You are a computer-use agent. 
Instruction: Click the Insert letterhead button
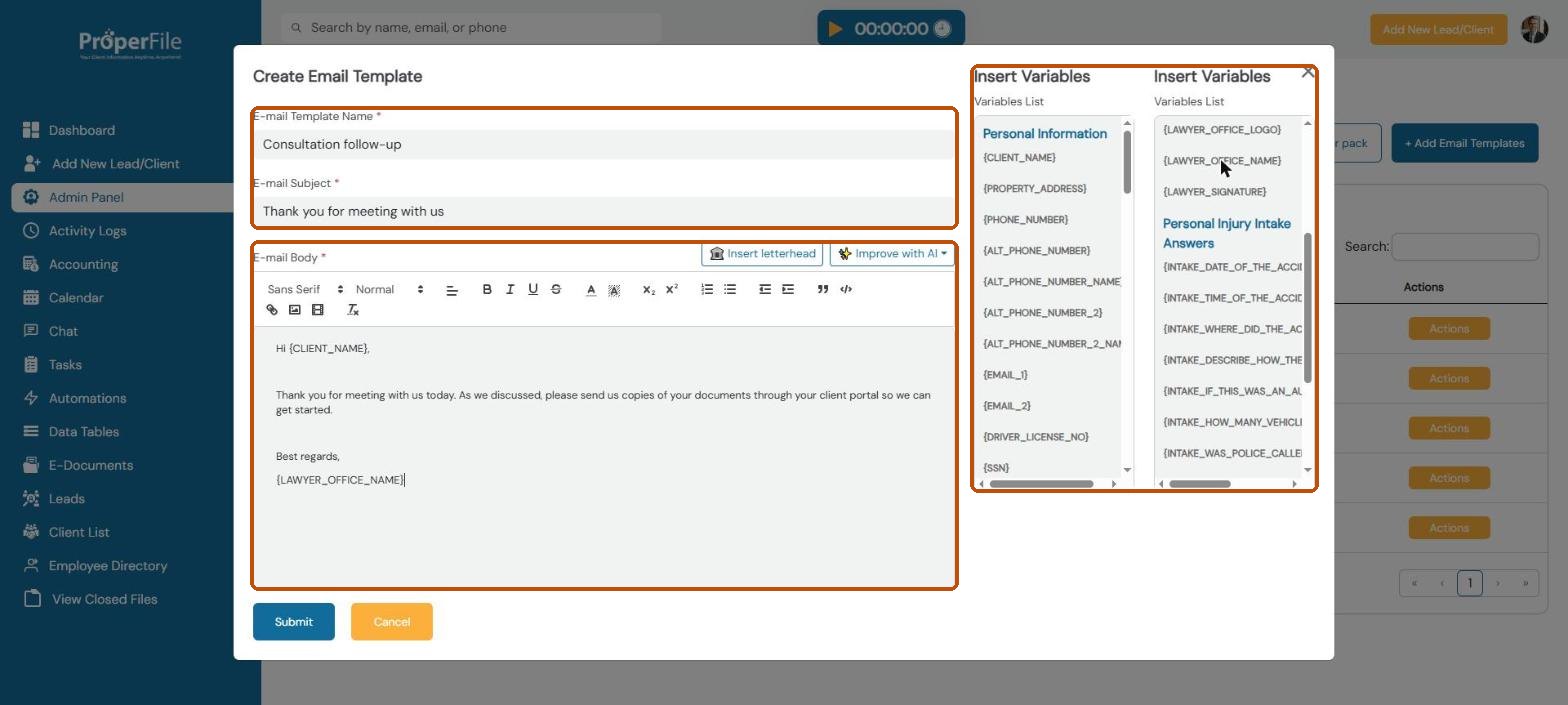[763, 254]
